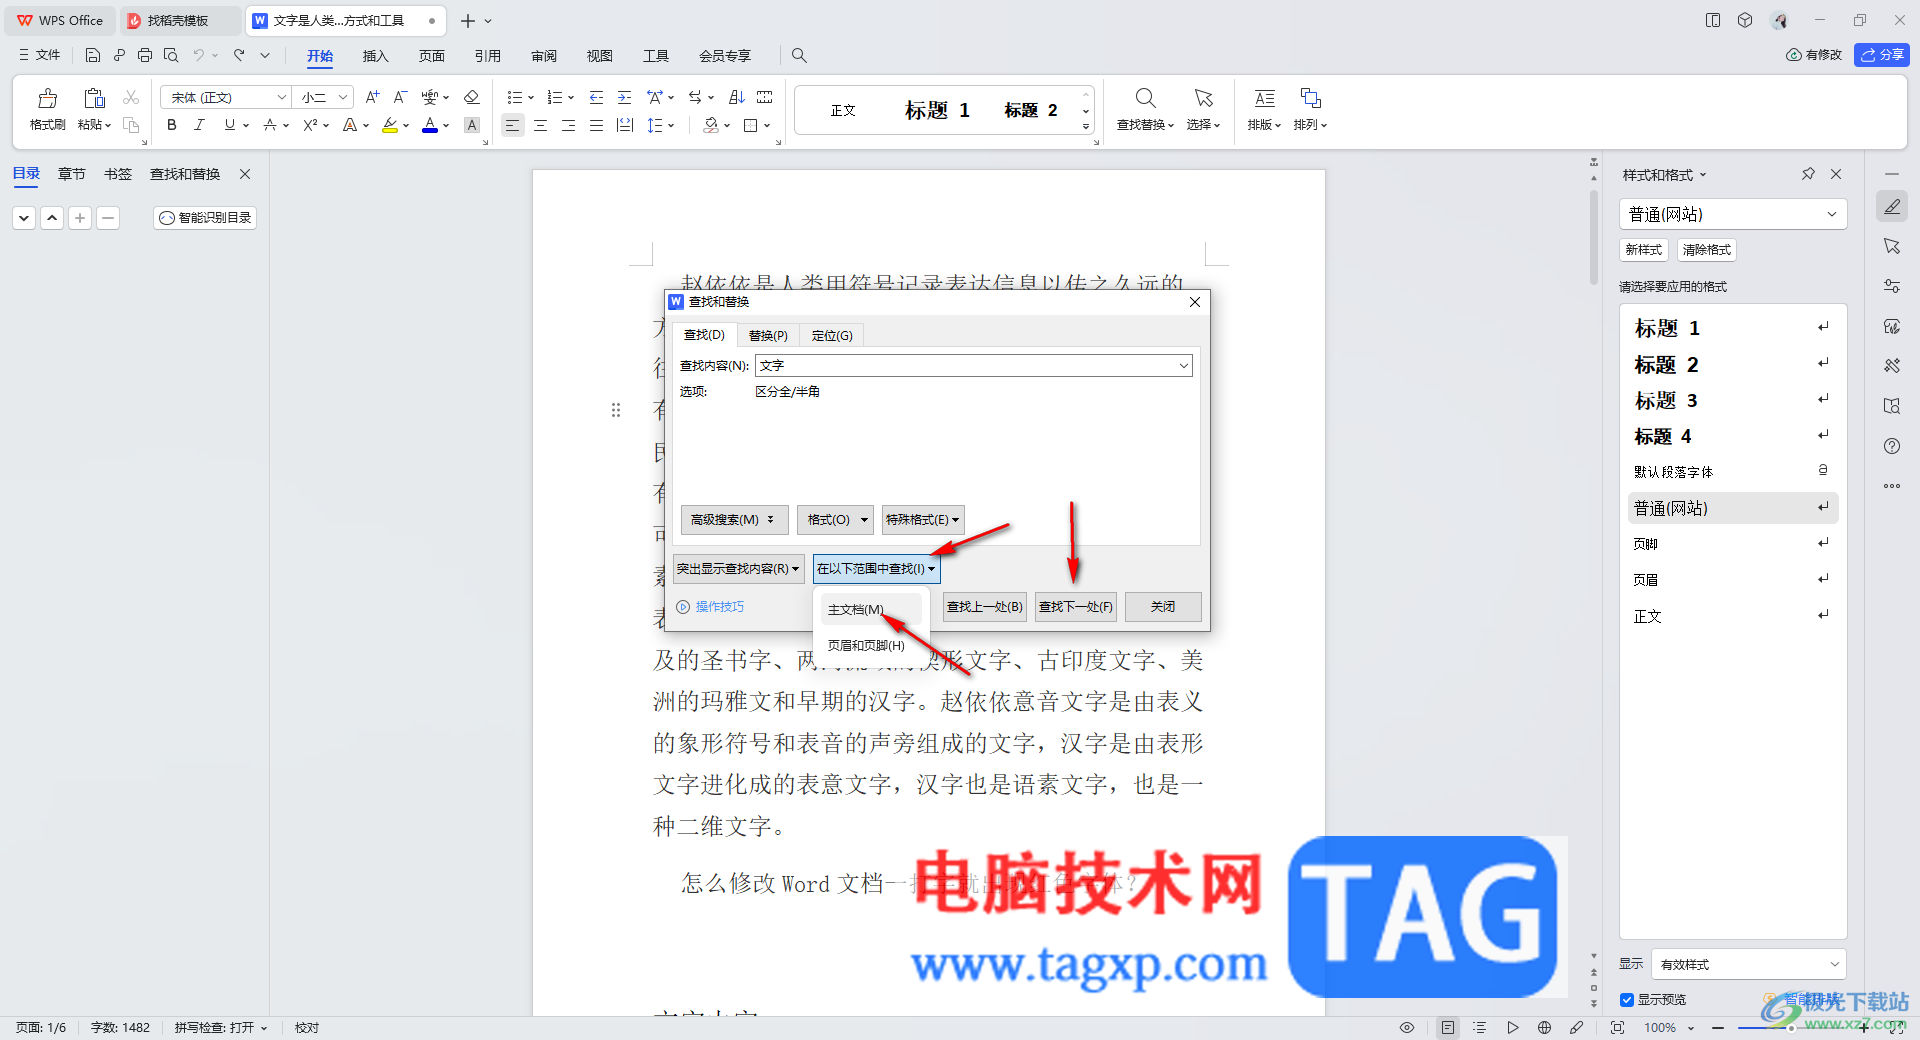Click the Undo arrow icon
Screen dimensions: 1920x1040
199,55
